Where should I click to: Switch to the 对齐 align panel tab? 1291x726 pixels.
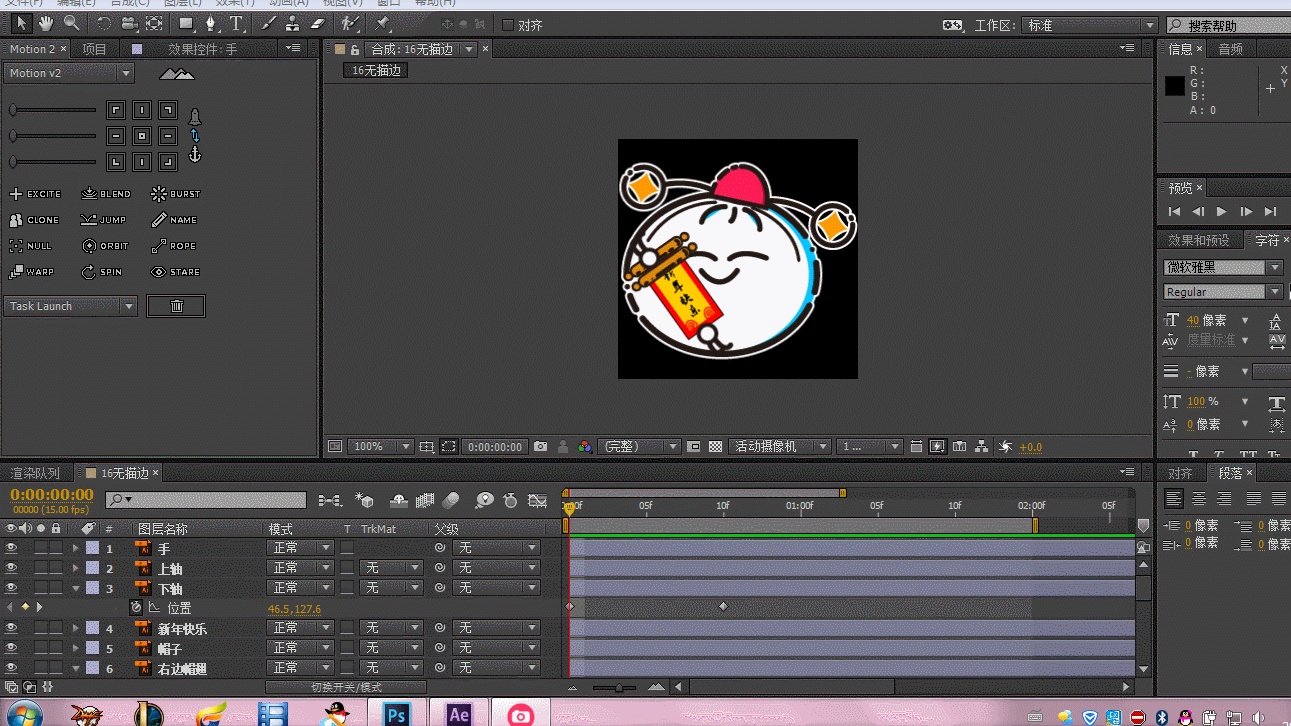(x=1180, y=473)
